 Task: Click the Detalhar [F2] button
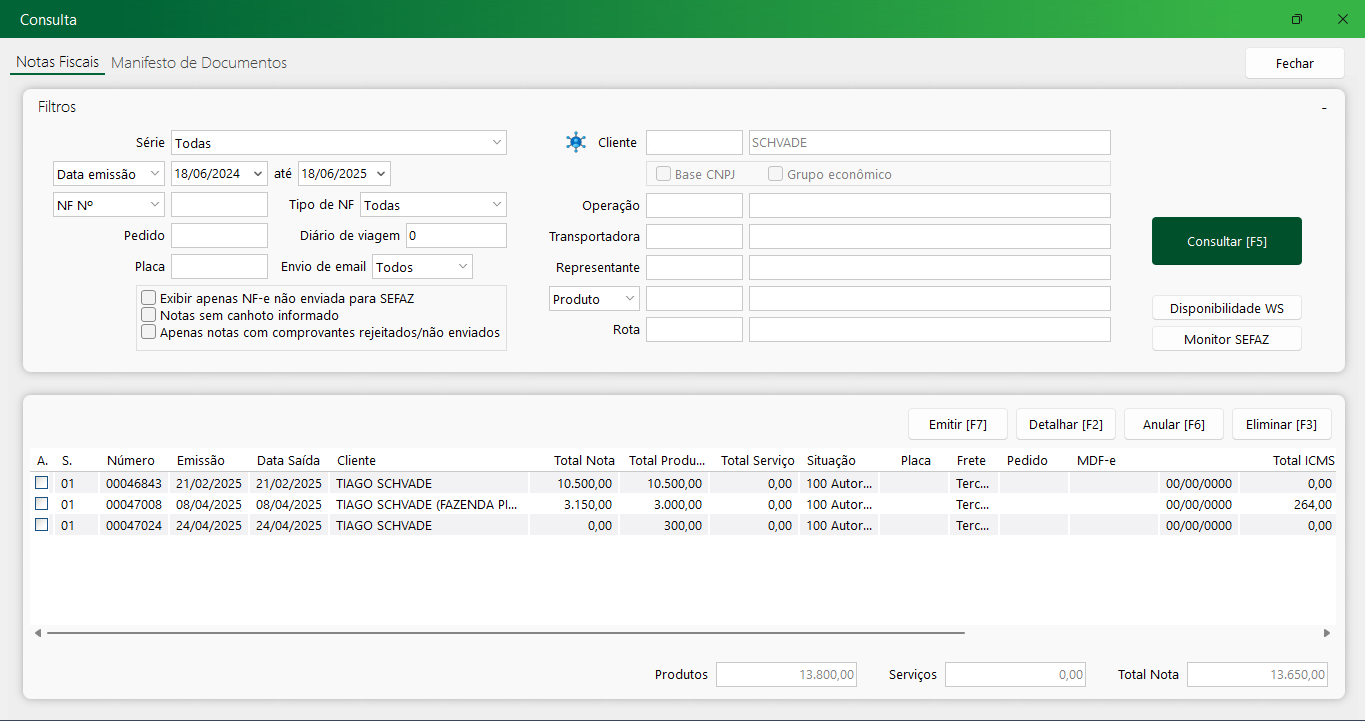click(1065, 424)
